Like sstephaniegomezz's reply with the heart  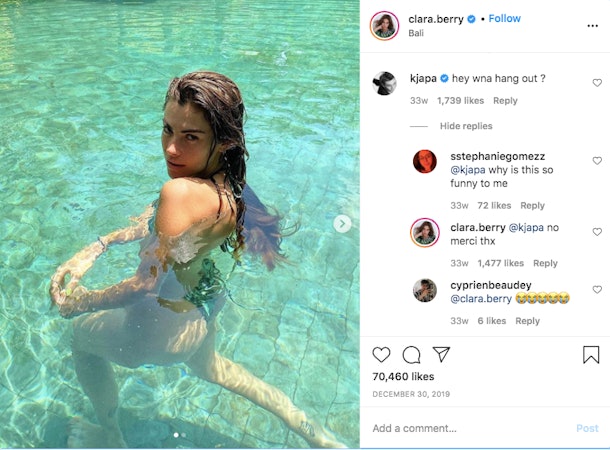point(597,161)
